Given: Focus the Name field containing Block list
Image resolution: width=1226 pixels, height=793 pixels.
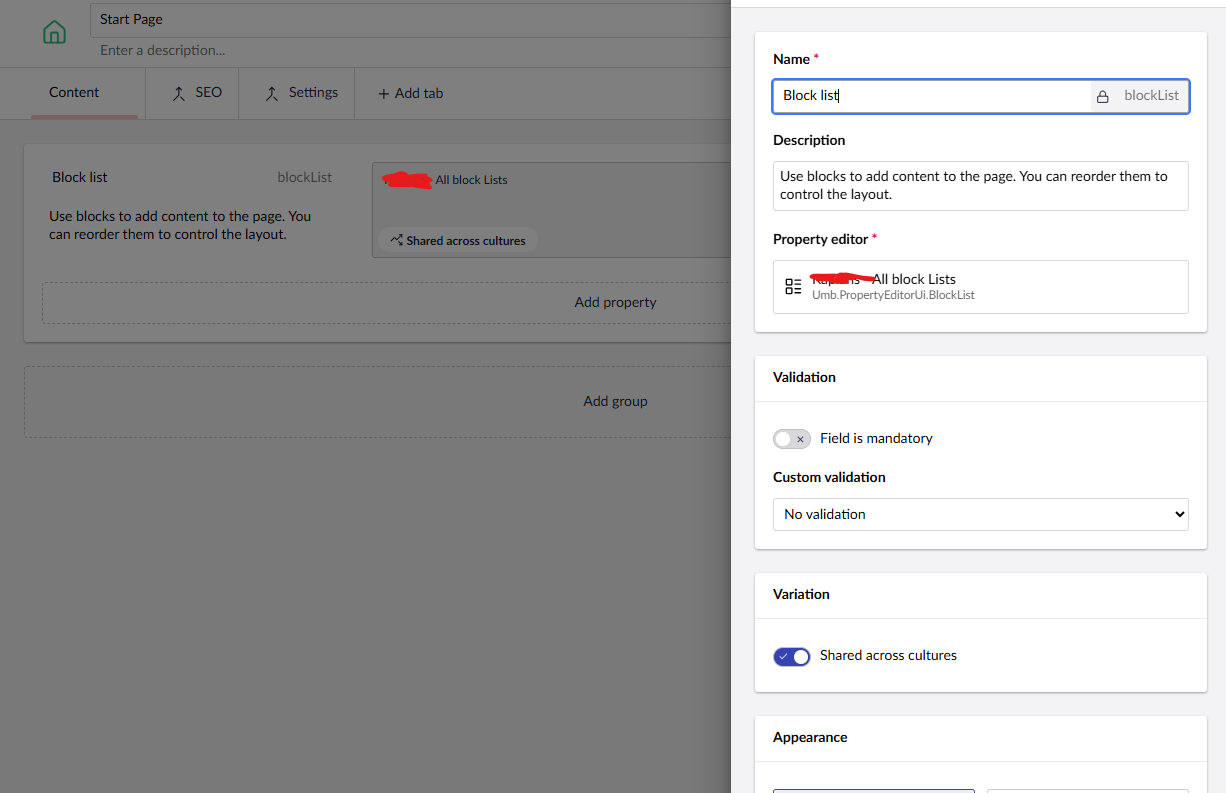Looking at the screenshot, I should tap(930, 96).
